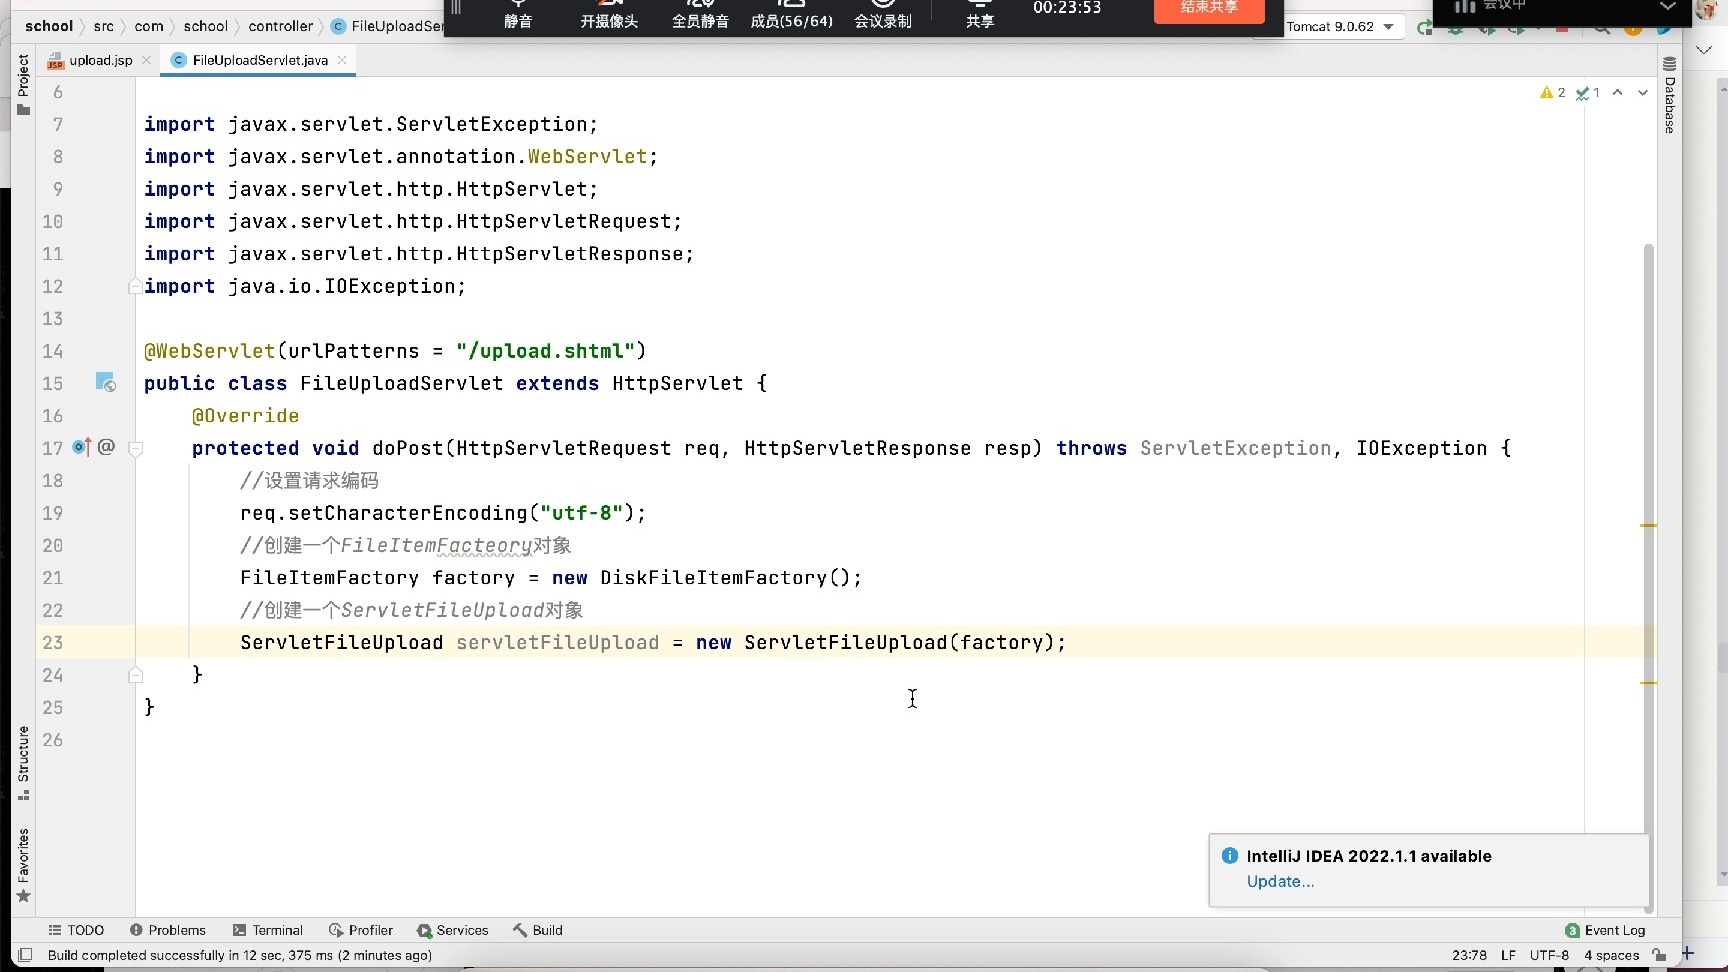
Task: Expand the in-meeting (会议中) status chevron
Action: click(1667, 7)
